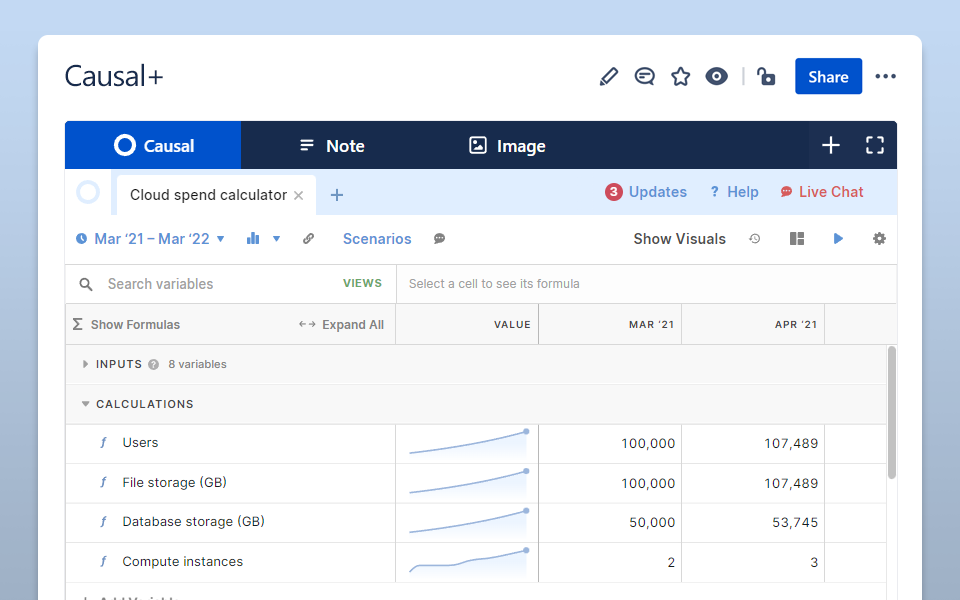
Task: Click the Compute instances formula f icon
Action: [103, 561]
